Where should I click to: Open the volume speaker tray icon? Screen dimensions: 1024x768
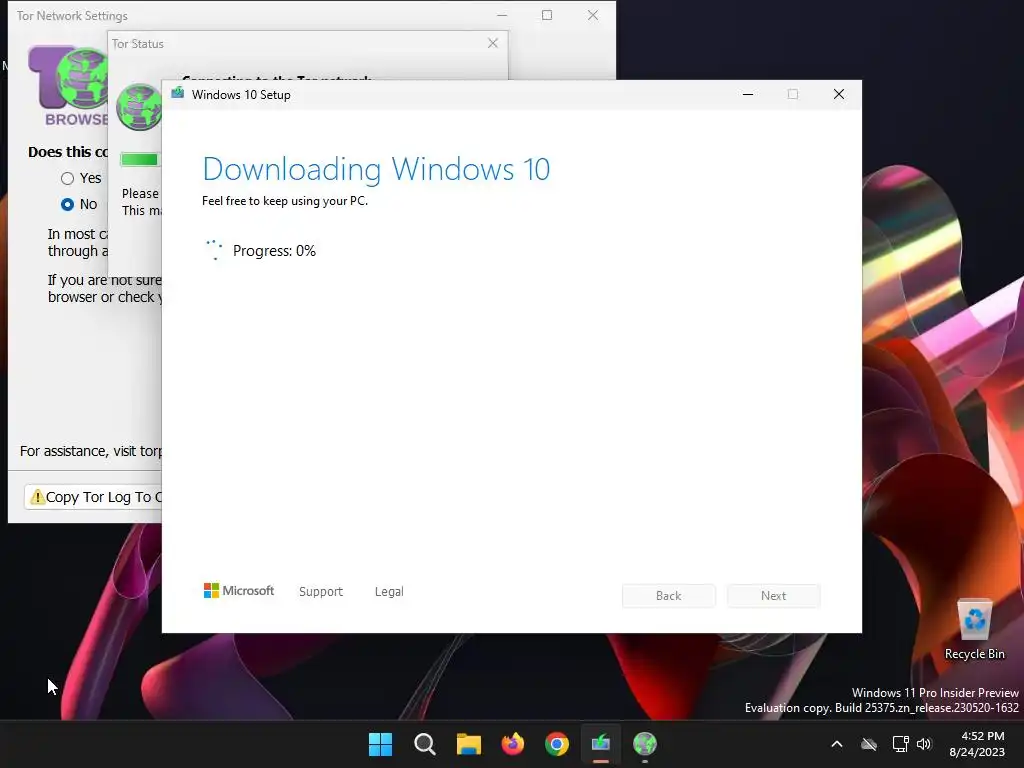[924, 744]
